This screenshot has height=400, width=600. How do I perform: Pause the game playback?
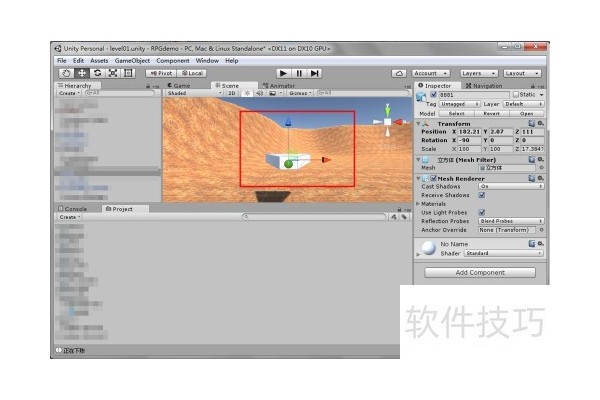point(299,73)
